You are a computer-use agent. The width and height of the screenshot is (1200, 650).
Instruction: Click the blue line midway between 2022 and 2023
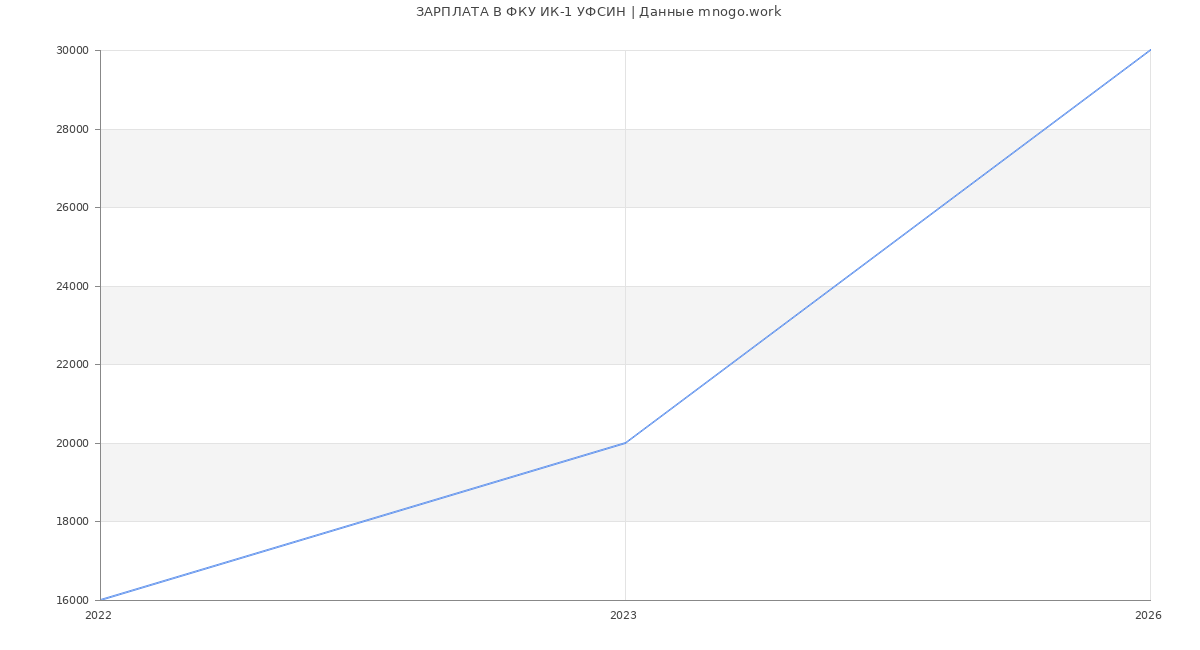[363, 522]
